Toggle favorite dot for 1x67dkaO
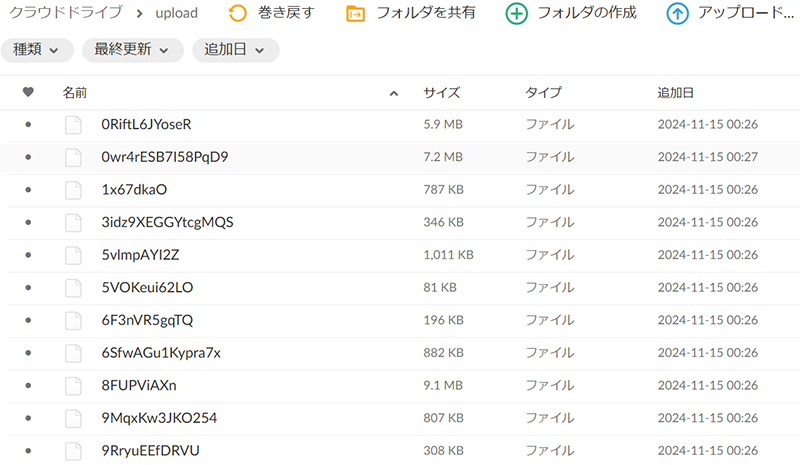800x465 pixels. [x=28, y=190]
